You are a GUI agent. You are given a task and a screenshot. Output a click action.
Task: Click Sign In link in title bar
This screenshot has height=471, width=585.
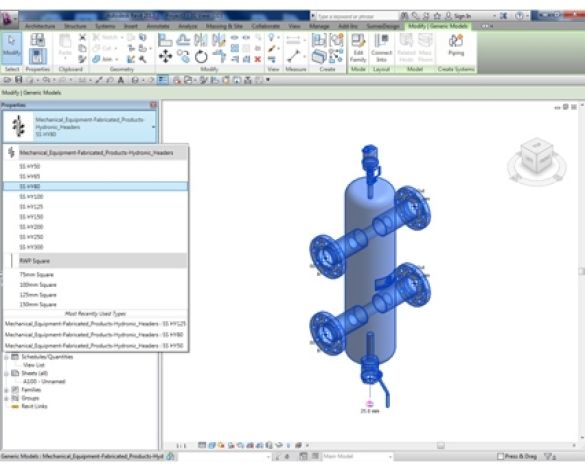click(x=462, y=16)
